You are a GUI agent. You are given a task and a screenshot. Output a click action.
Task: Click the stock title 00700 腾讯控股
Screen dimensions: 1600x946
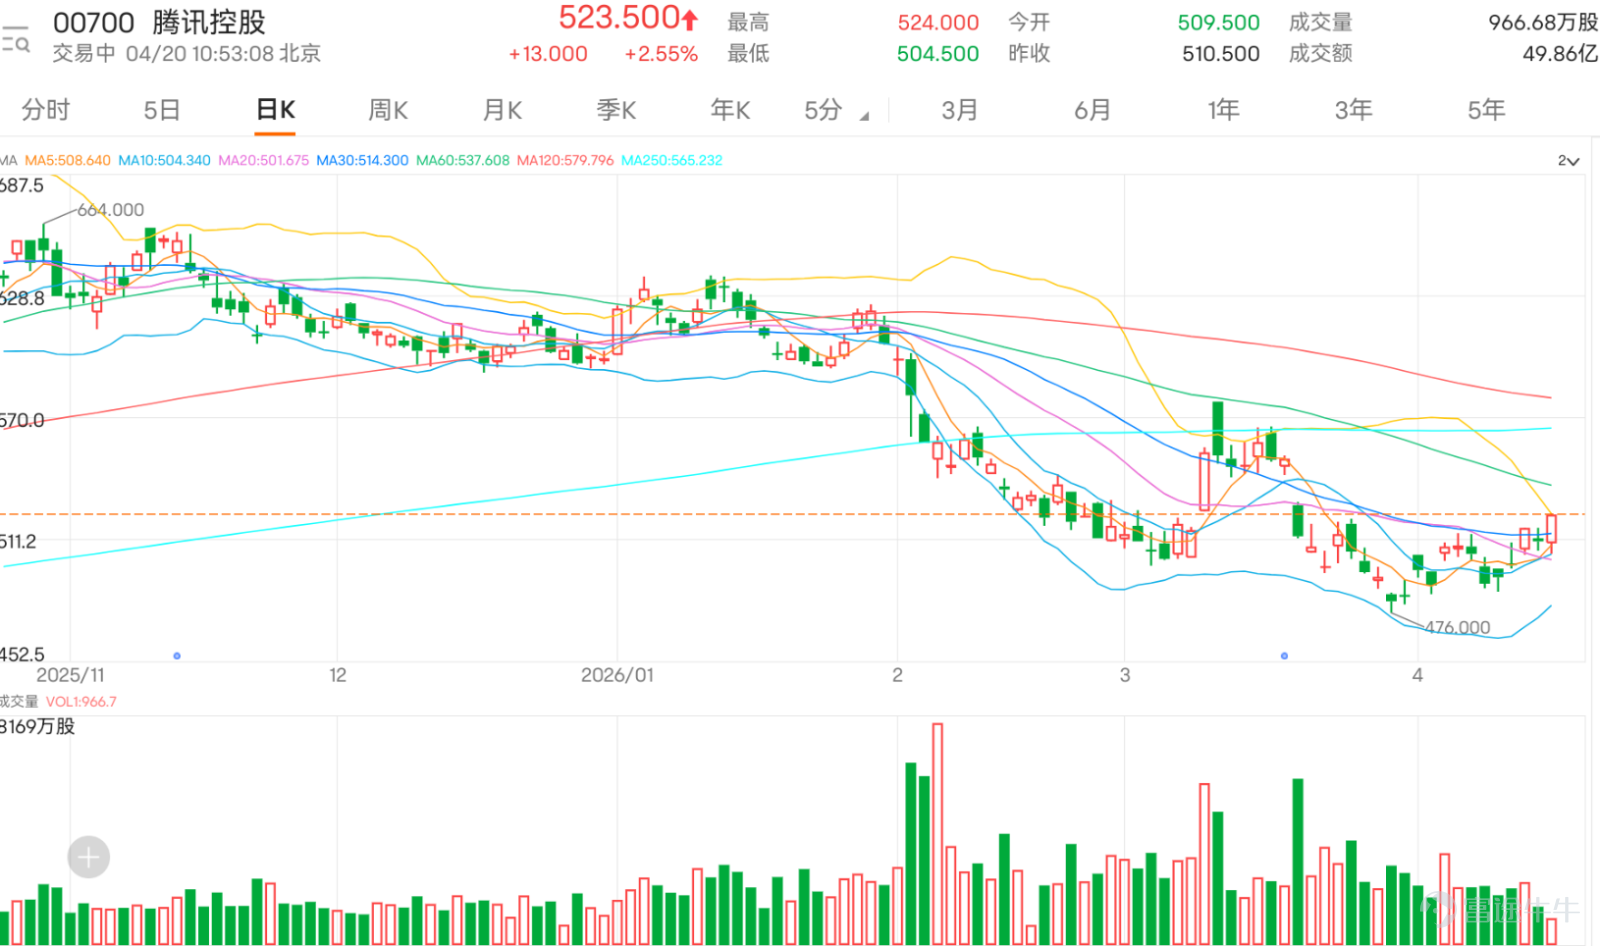[x=159, y=22]
